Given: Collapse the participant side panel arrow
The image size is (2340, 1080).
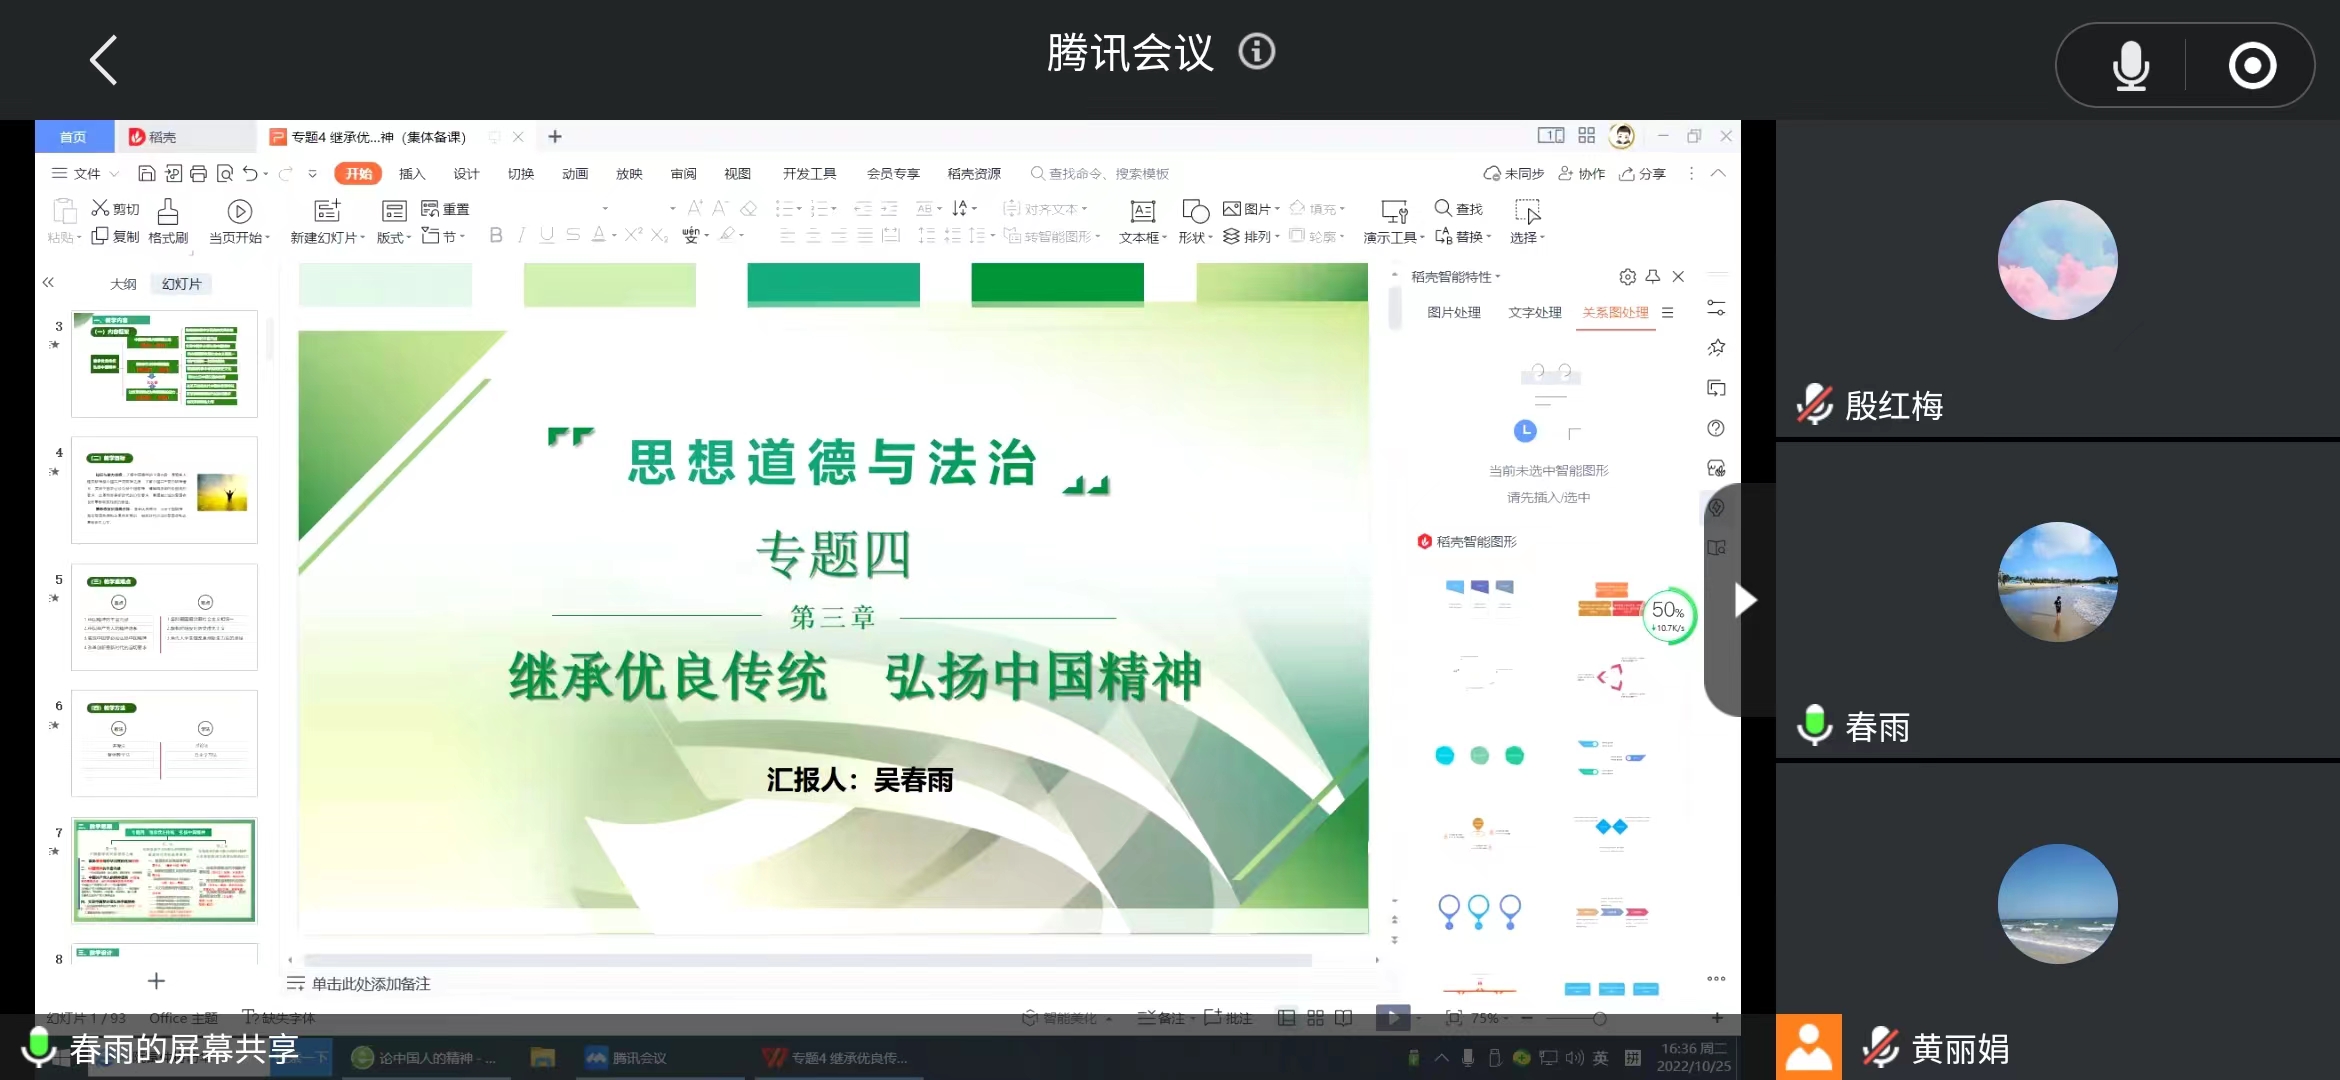Looking at the screenshot, I should [1744, 600].
